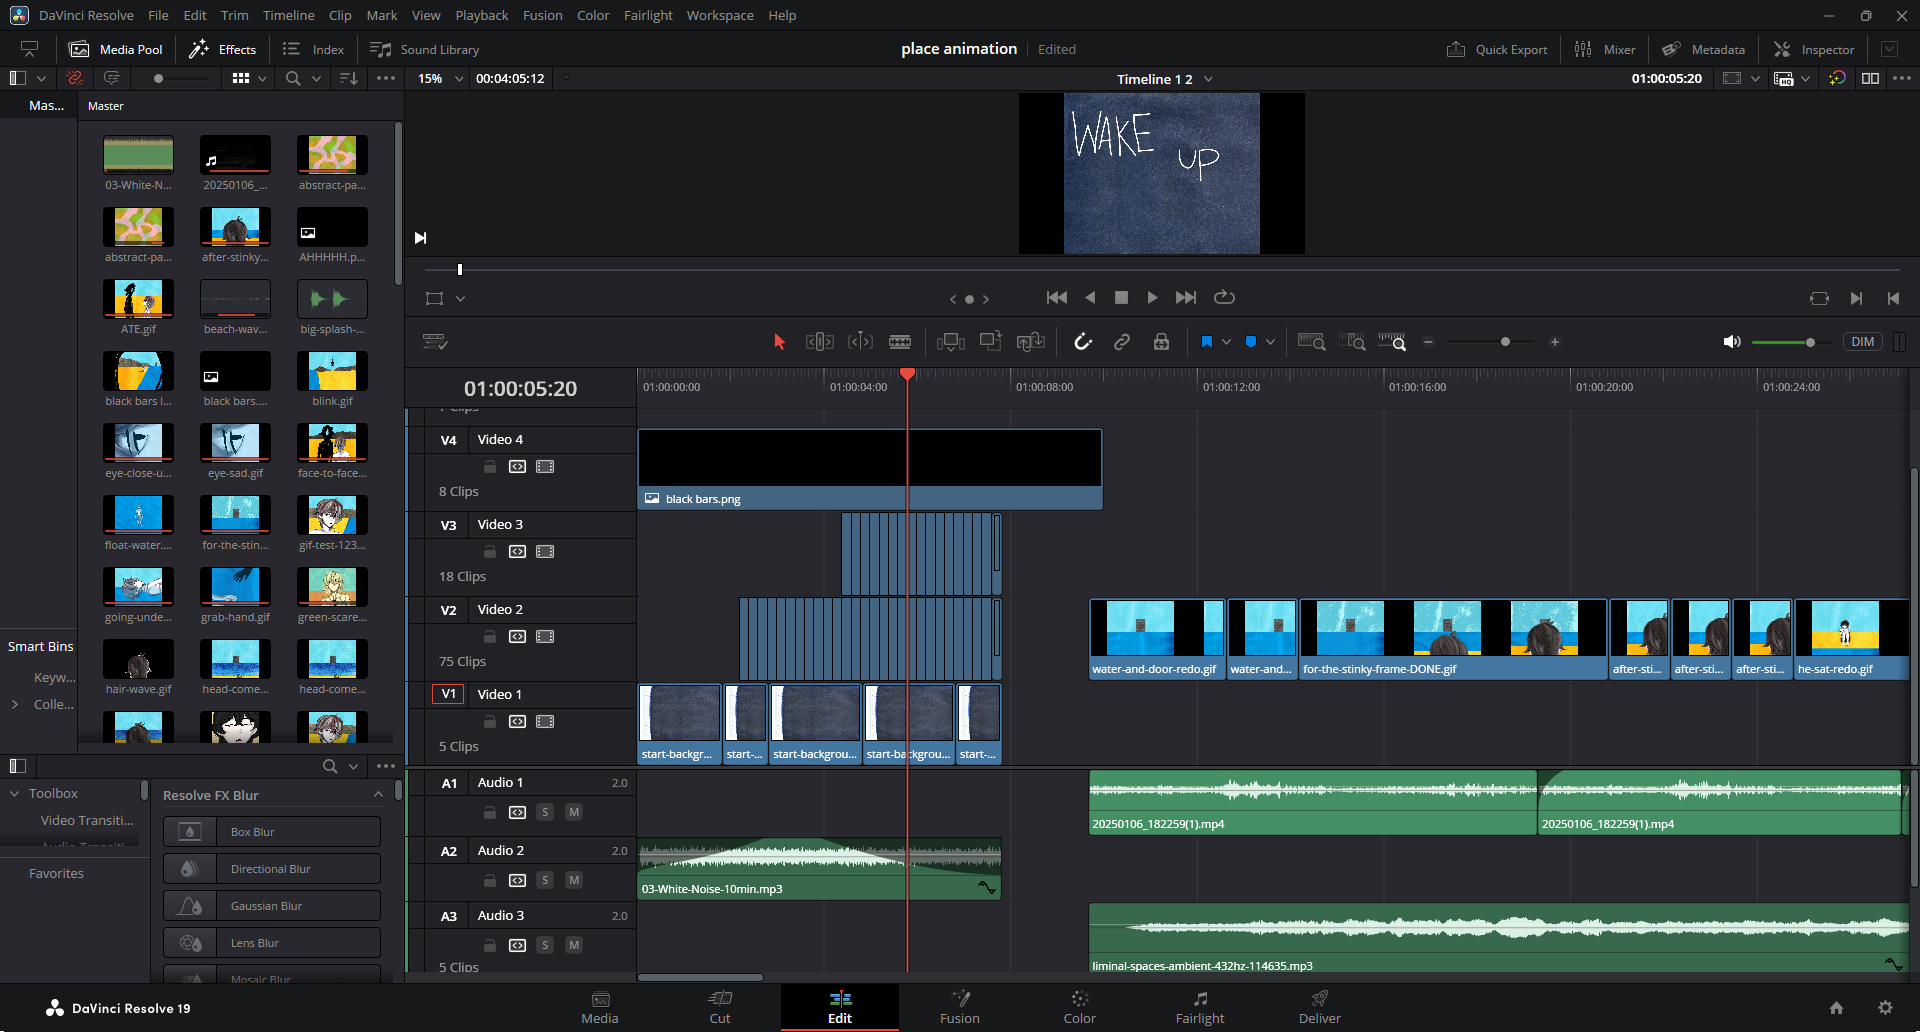Mute audio with the speaker icon
Image resolution: width=1920 pixels, height=1032 pixels.
tap(1732, 342)
